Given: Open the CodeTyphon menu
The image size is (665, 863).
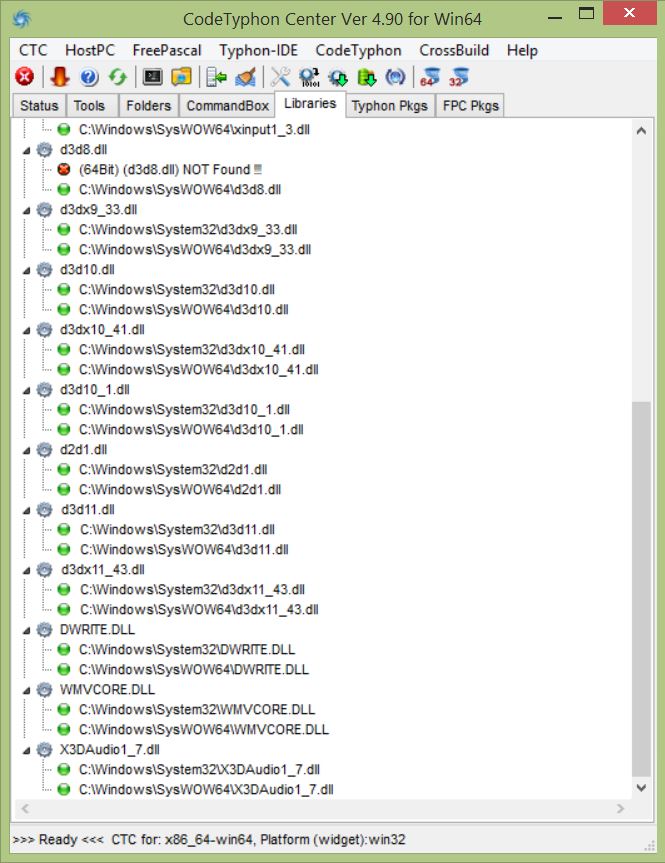Looking at the screenshot, I should click(x=358, y=50).
